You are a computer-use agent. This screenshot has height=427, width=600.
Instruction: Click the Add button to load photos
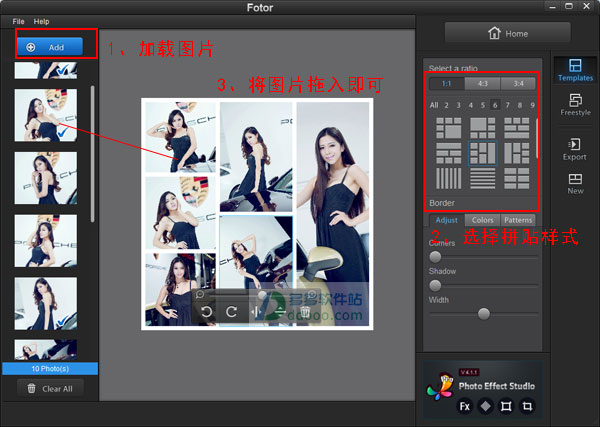click(x=49, y=47)
